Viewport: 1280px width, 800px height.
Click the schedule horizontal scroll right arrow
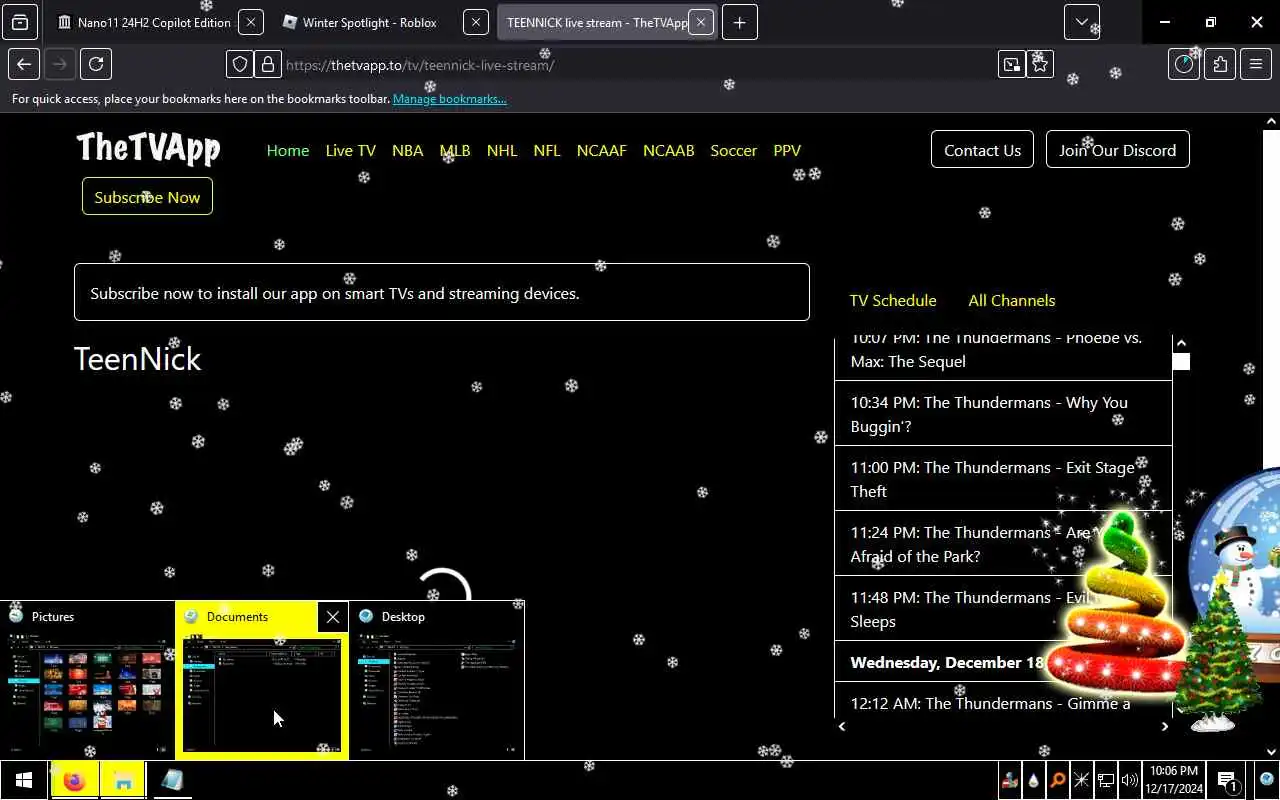coord(1164,727)
